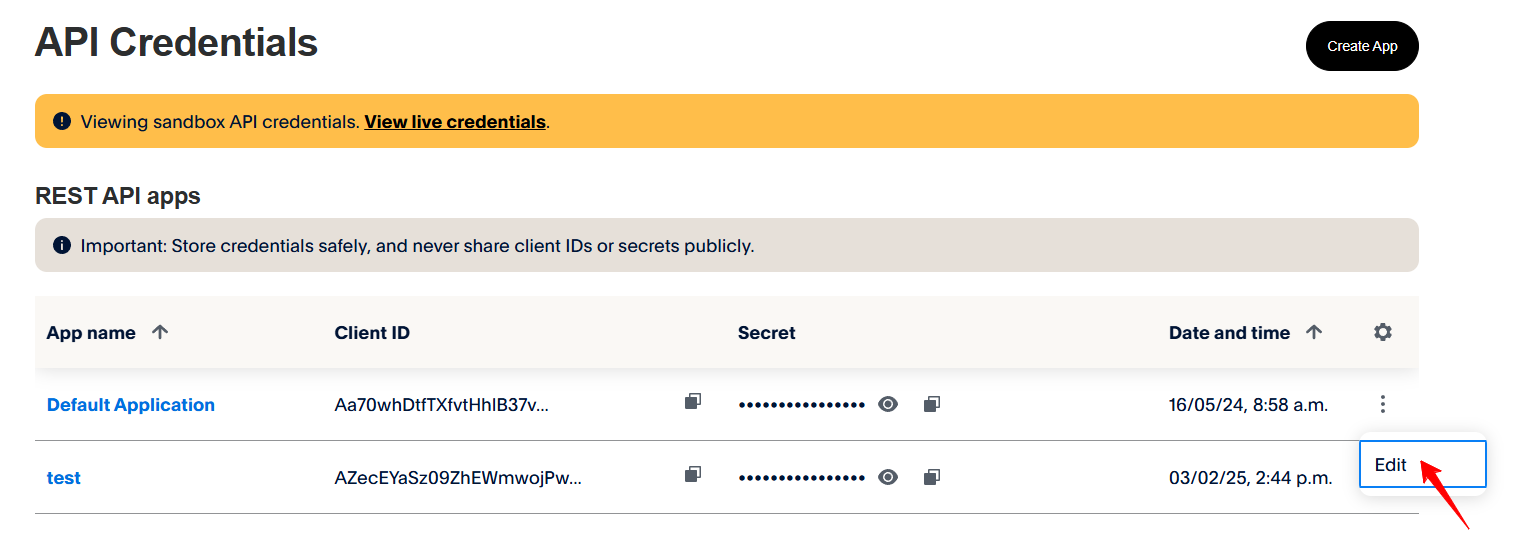The image size is (1523, 547).
Task: Copy the test app client ID
Action: click(x=692, y=475)
